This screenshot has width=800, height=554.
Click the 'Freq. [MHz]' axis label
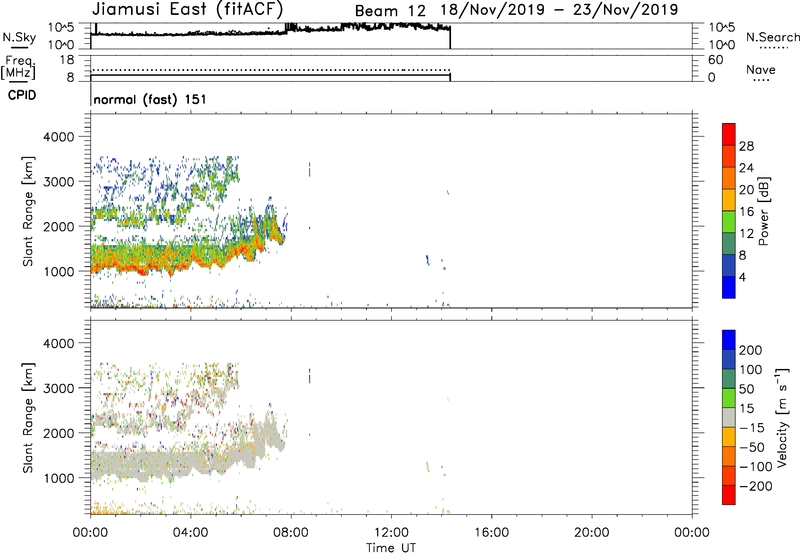pyautogui.click(x=19, y=67)
